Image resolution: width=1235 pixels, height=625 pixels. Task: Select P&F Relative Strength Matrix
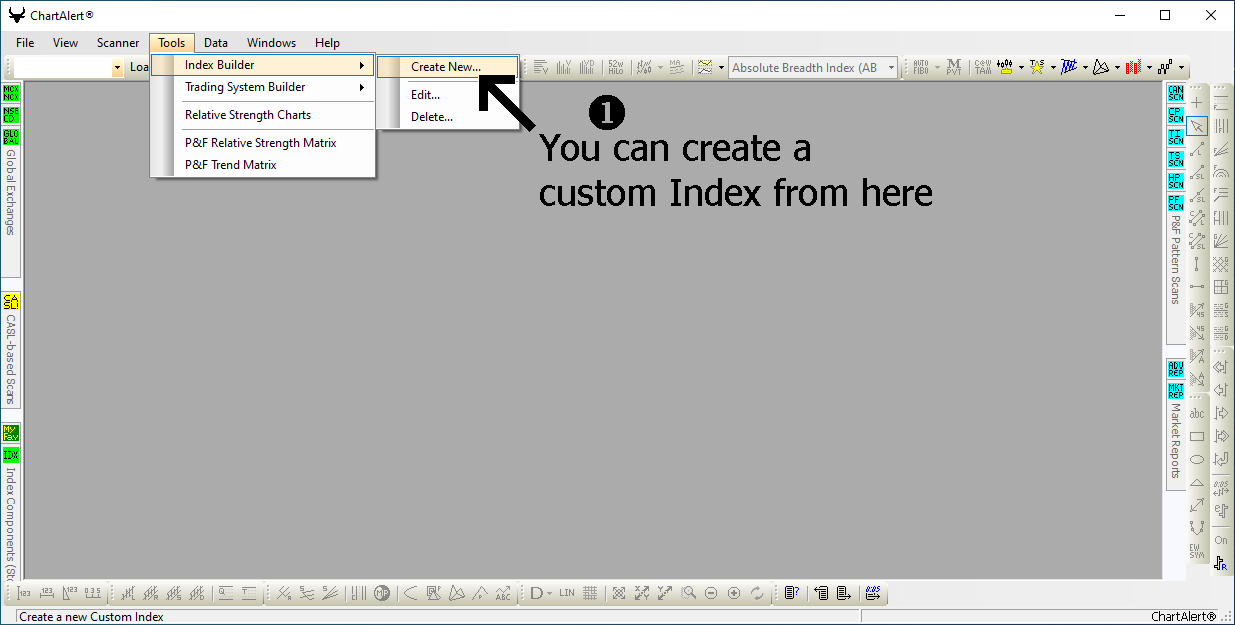263,143
